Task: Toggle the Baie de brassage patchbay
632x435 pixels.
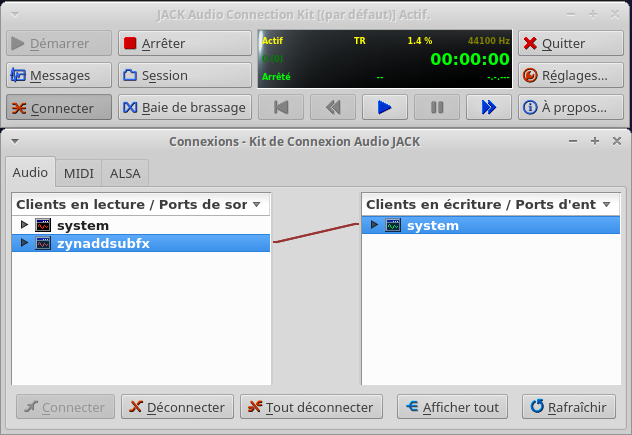Action: [185, 108]
